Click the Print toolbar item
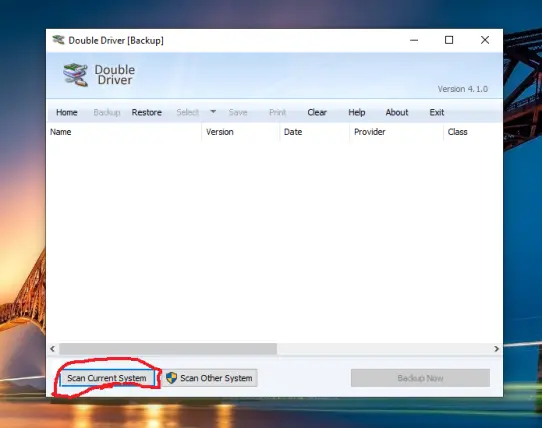 (278, 112)
